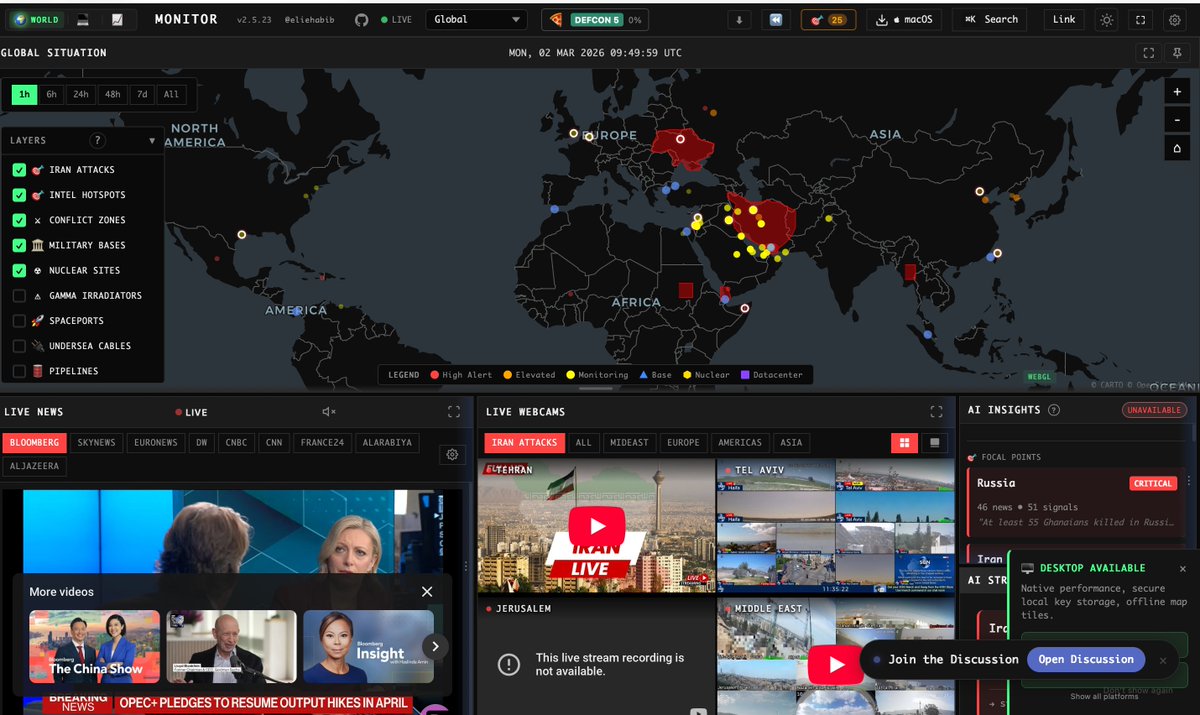Screen dimensions: 1200x715
Task: Open the AI Insights help icon
Action: pos(1054,410)
